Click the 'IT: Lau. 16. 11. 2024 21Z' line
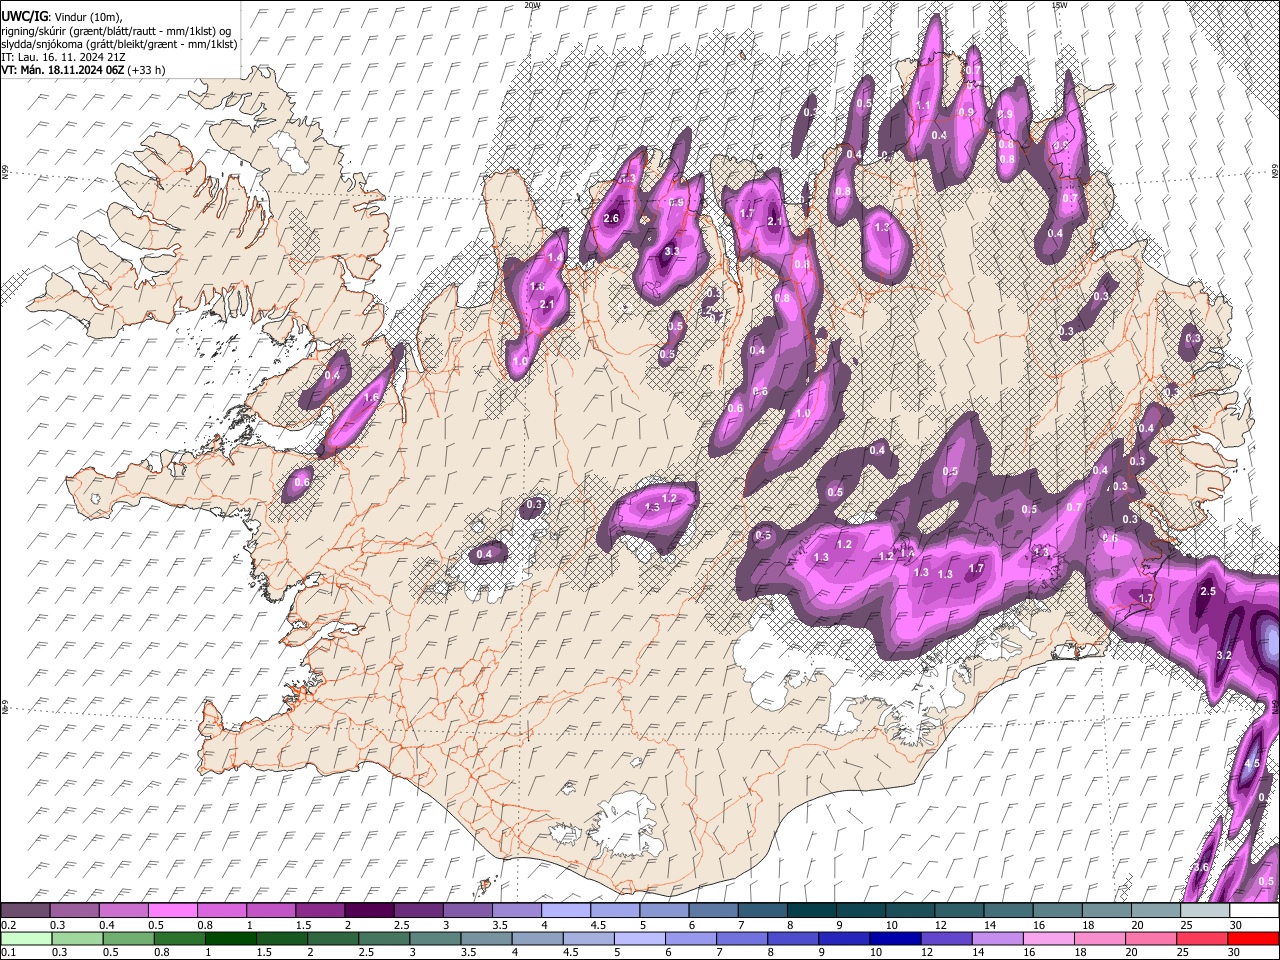Viewport: 1280px width, 960px height. [62, 57]
